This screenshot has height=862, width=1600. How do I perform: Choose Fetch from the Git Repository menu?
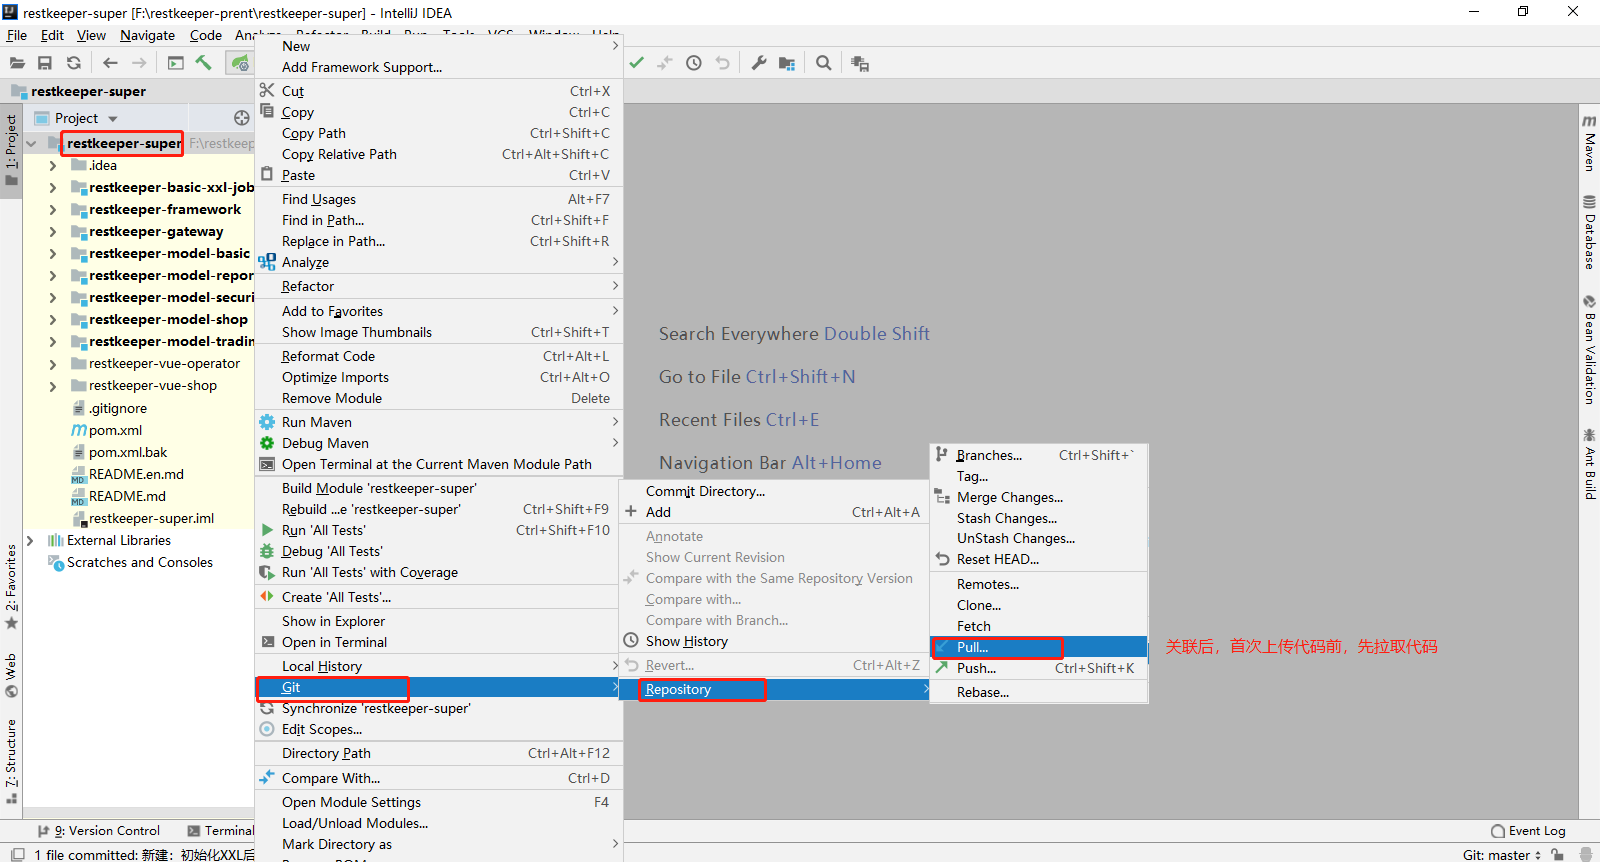point(1039,626)
